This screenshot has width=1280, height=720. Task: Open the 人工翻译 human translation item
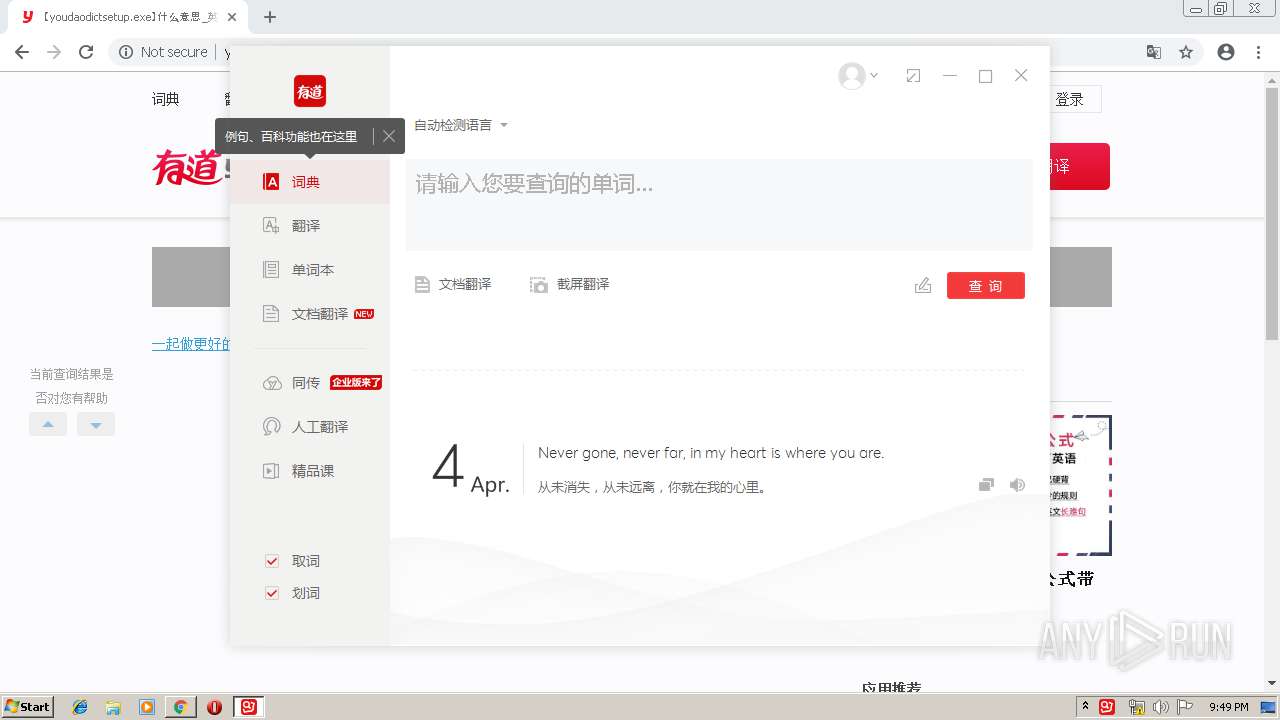coord(310,427)
